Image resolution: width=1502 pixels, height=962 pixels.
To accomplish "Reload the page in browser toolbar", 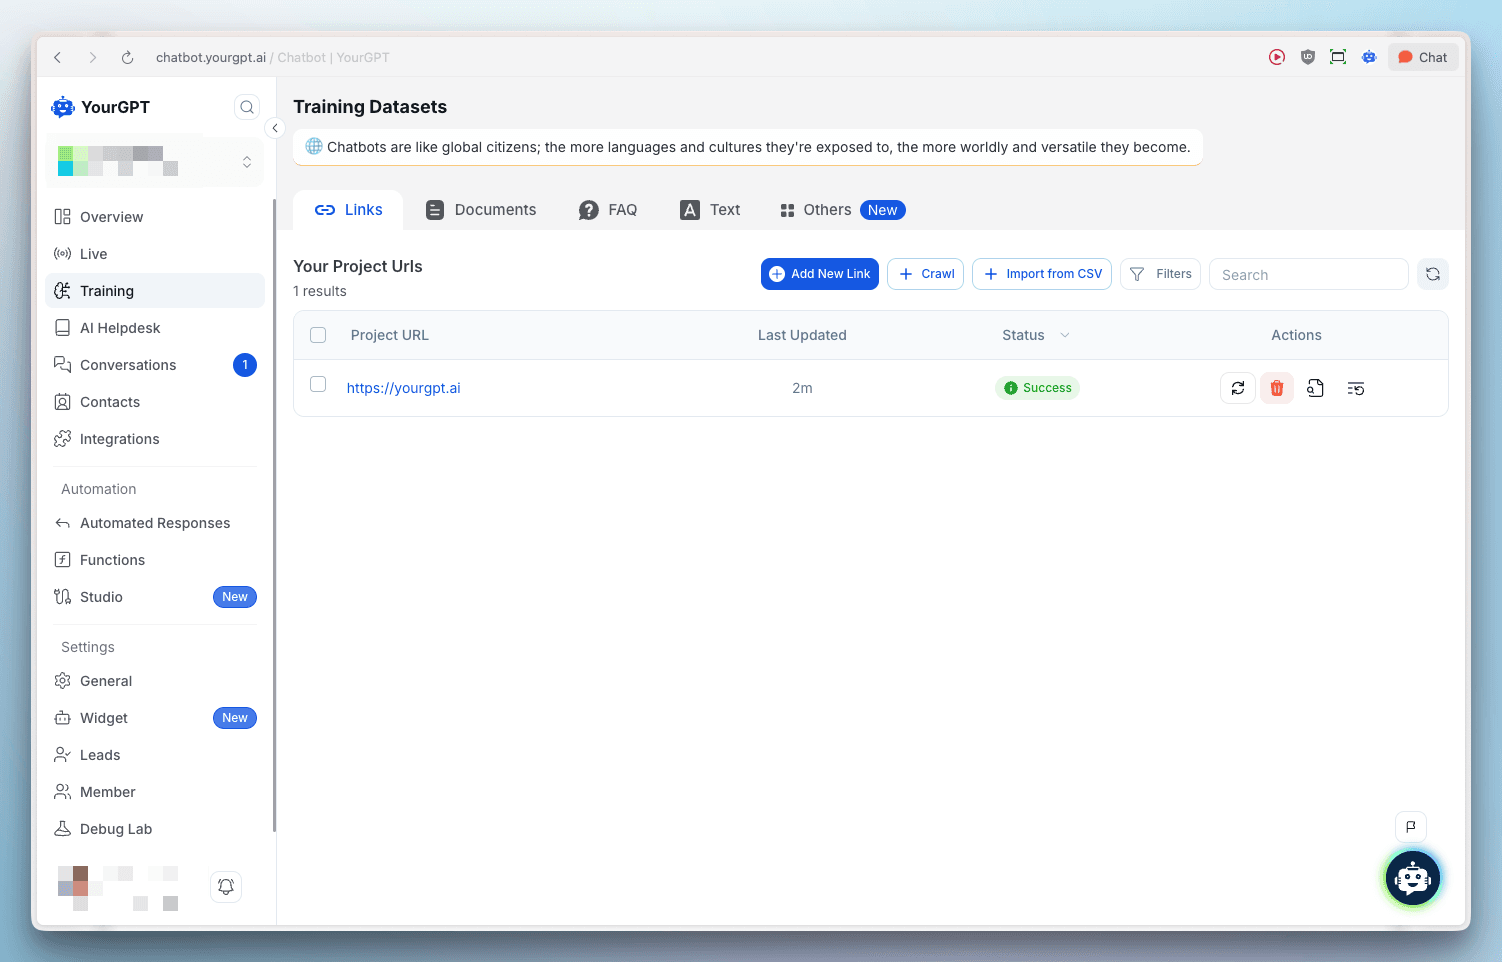I will click(128, 58).
